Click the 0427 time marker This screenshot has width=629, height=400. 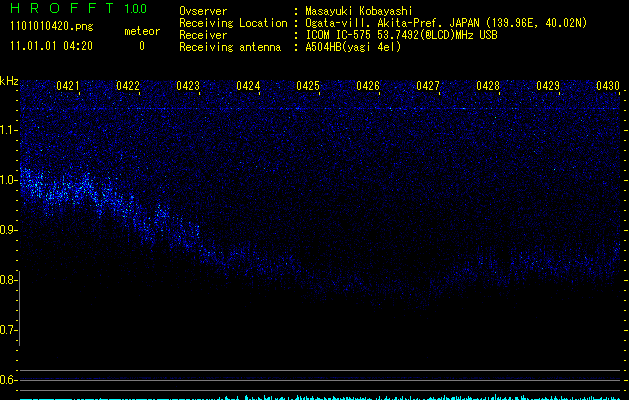(428, 86)
